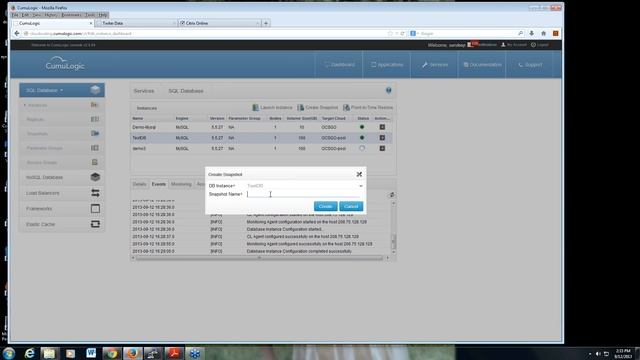This screenshot has width=640, height=360.
Task: Refresh the events log via the refresh icon
Action: 392,195
